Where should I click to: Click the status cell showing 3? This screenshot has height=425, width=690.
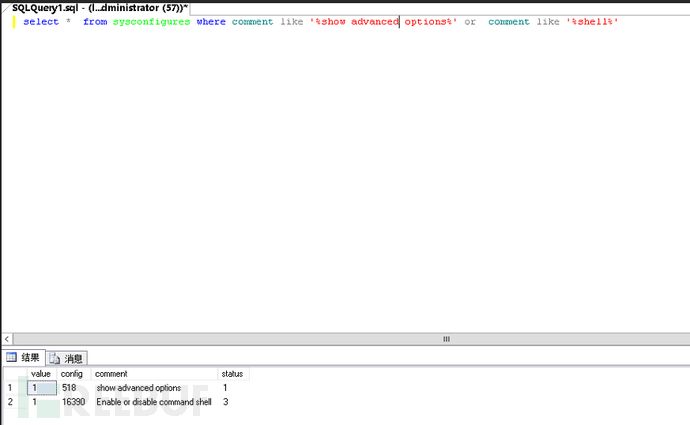(x=233, y=402)
